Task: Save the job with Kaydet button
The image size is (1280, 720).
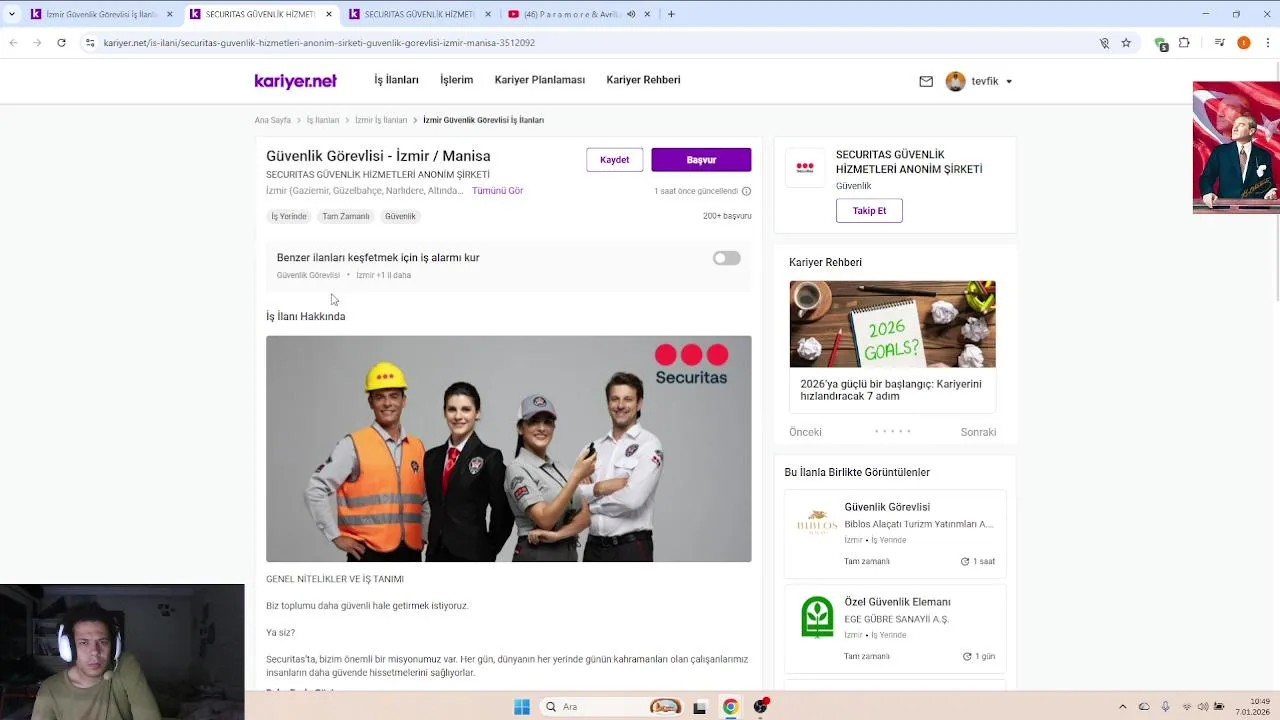Action: 614,160
